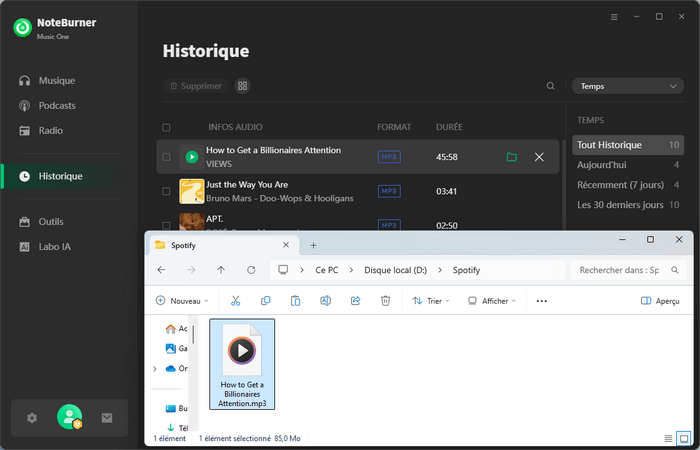Go to Podcasts in sidebar
Viewport: 700px width, 450px height.
pos(57,105)
